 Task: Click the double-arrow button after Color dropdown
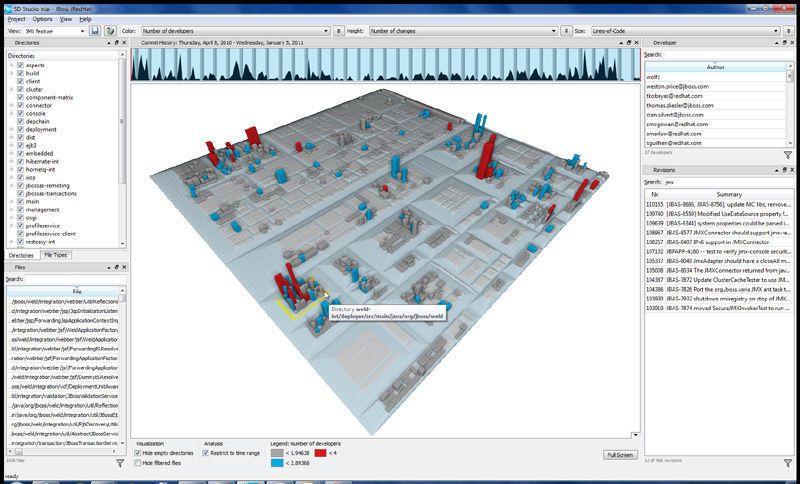[339, 31]
